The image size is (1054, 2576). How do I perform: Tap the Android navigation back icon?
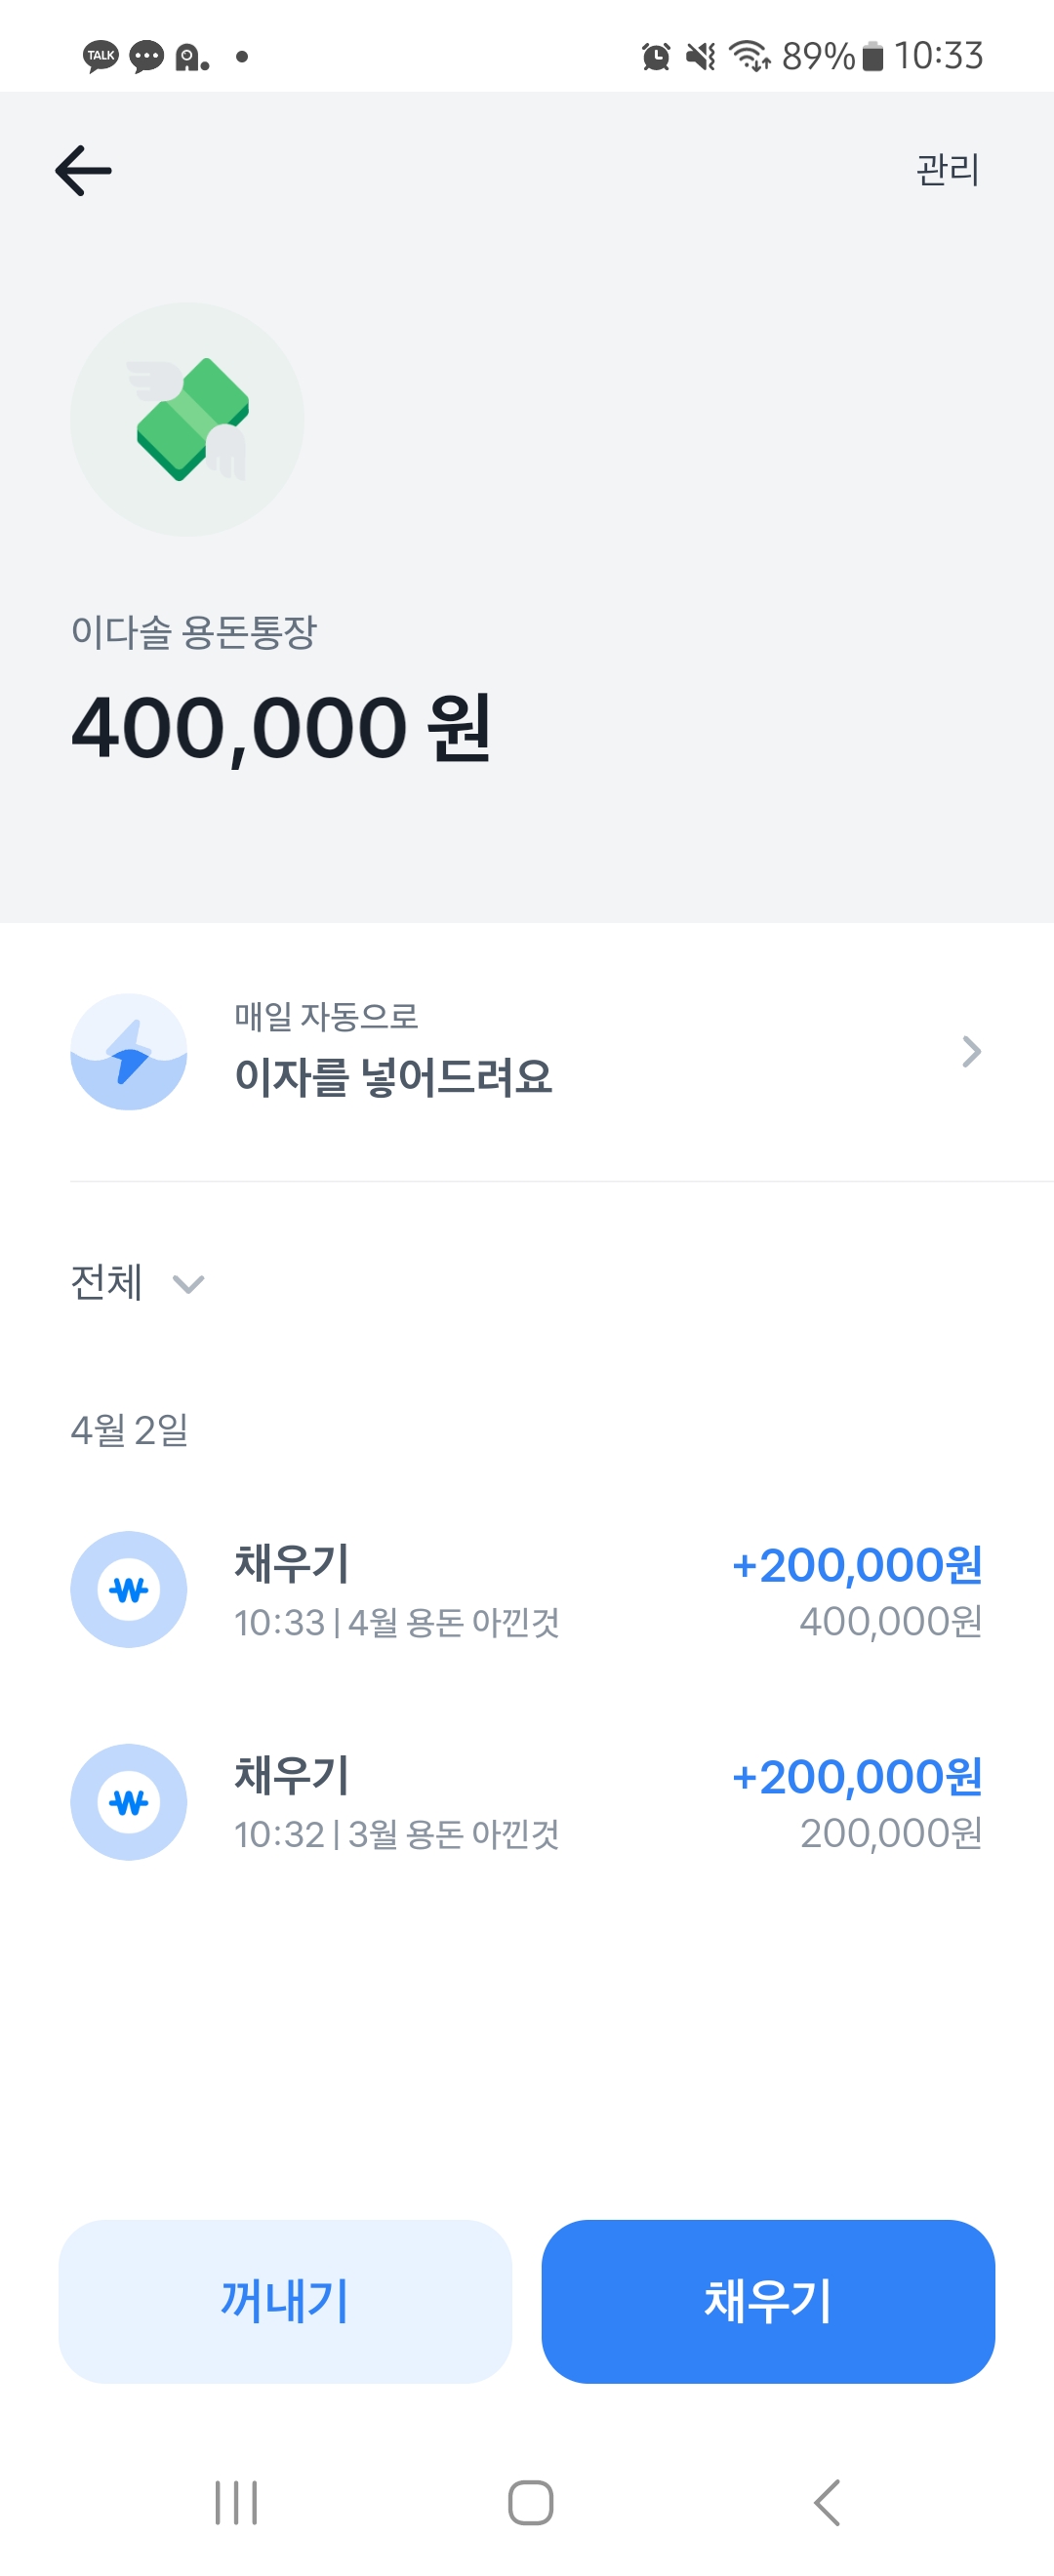(x=826, y=2503)
